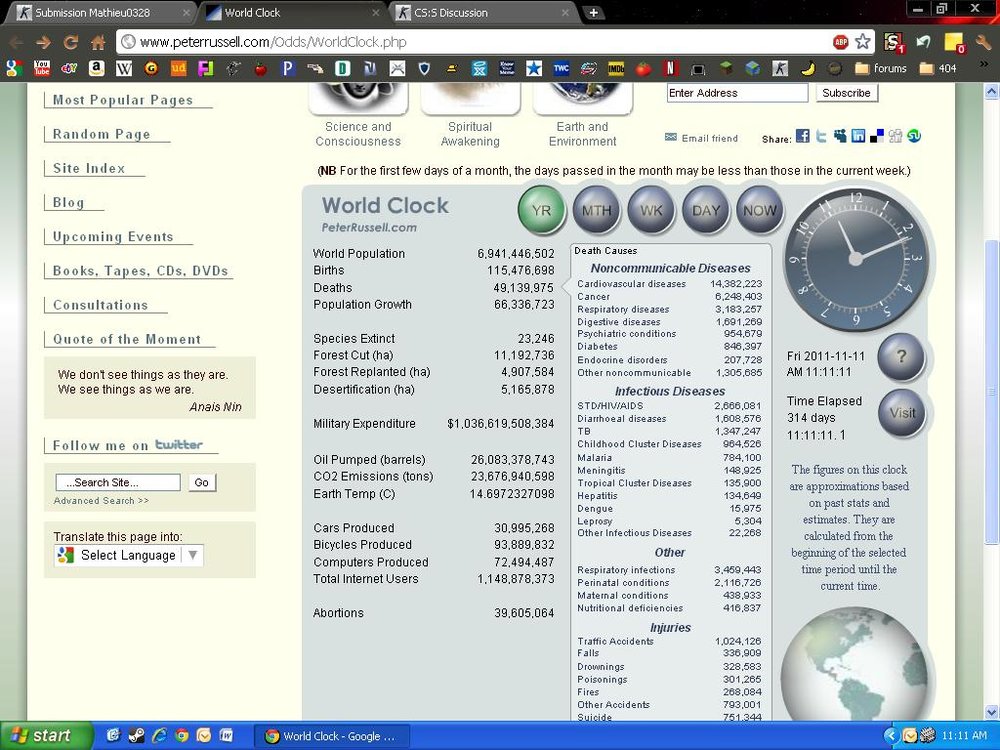Open the Wikipedia bookmark

pyautogui.click(x=124, y=68)
